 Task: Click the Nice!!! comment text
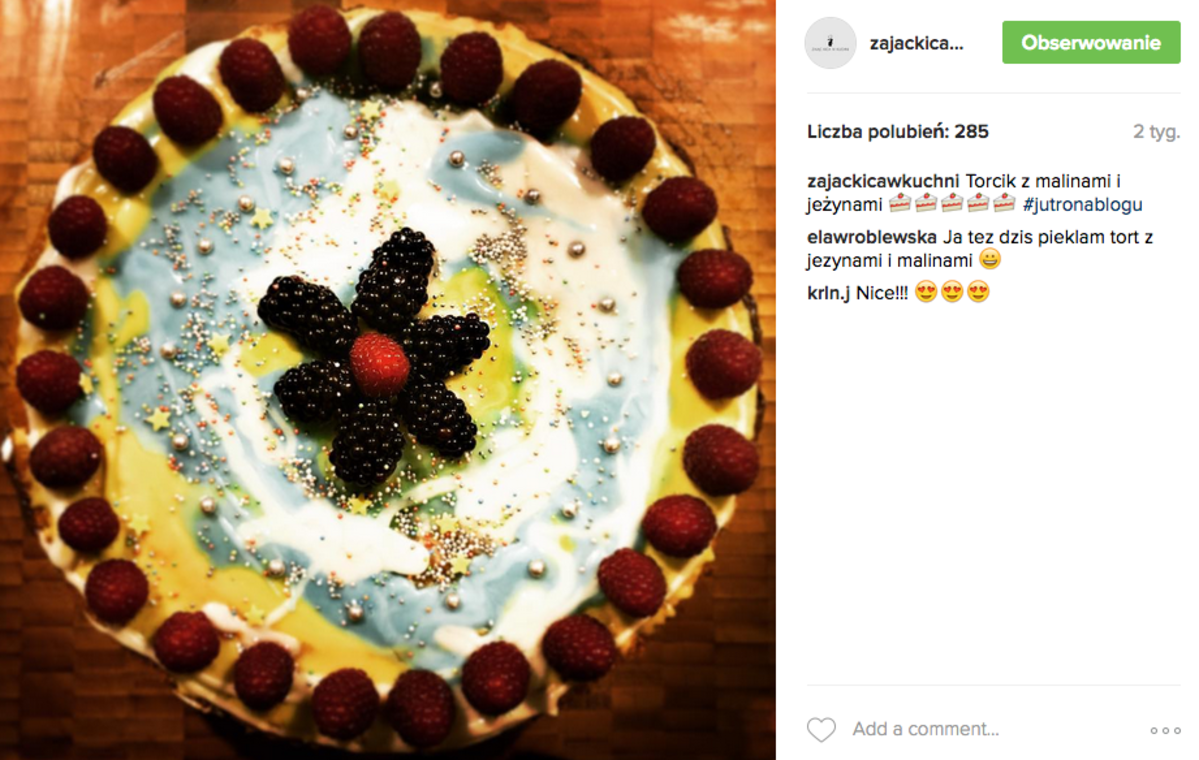tap(882, 293)
